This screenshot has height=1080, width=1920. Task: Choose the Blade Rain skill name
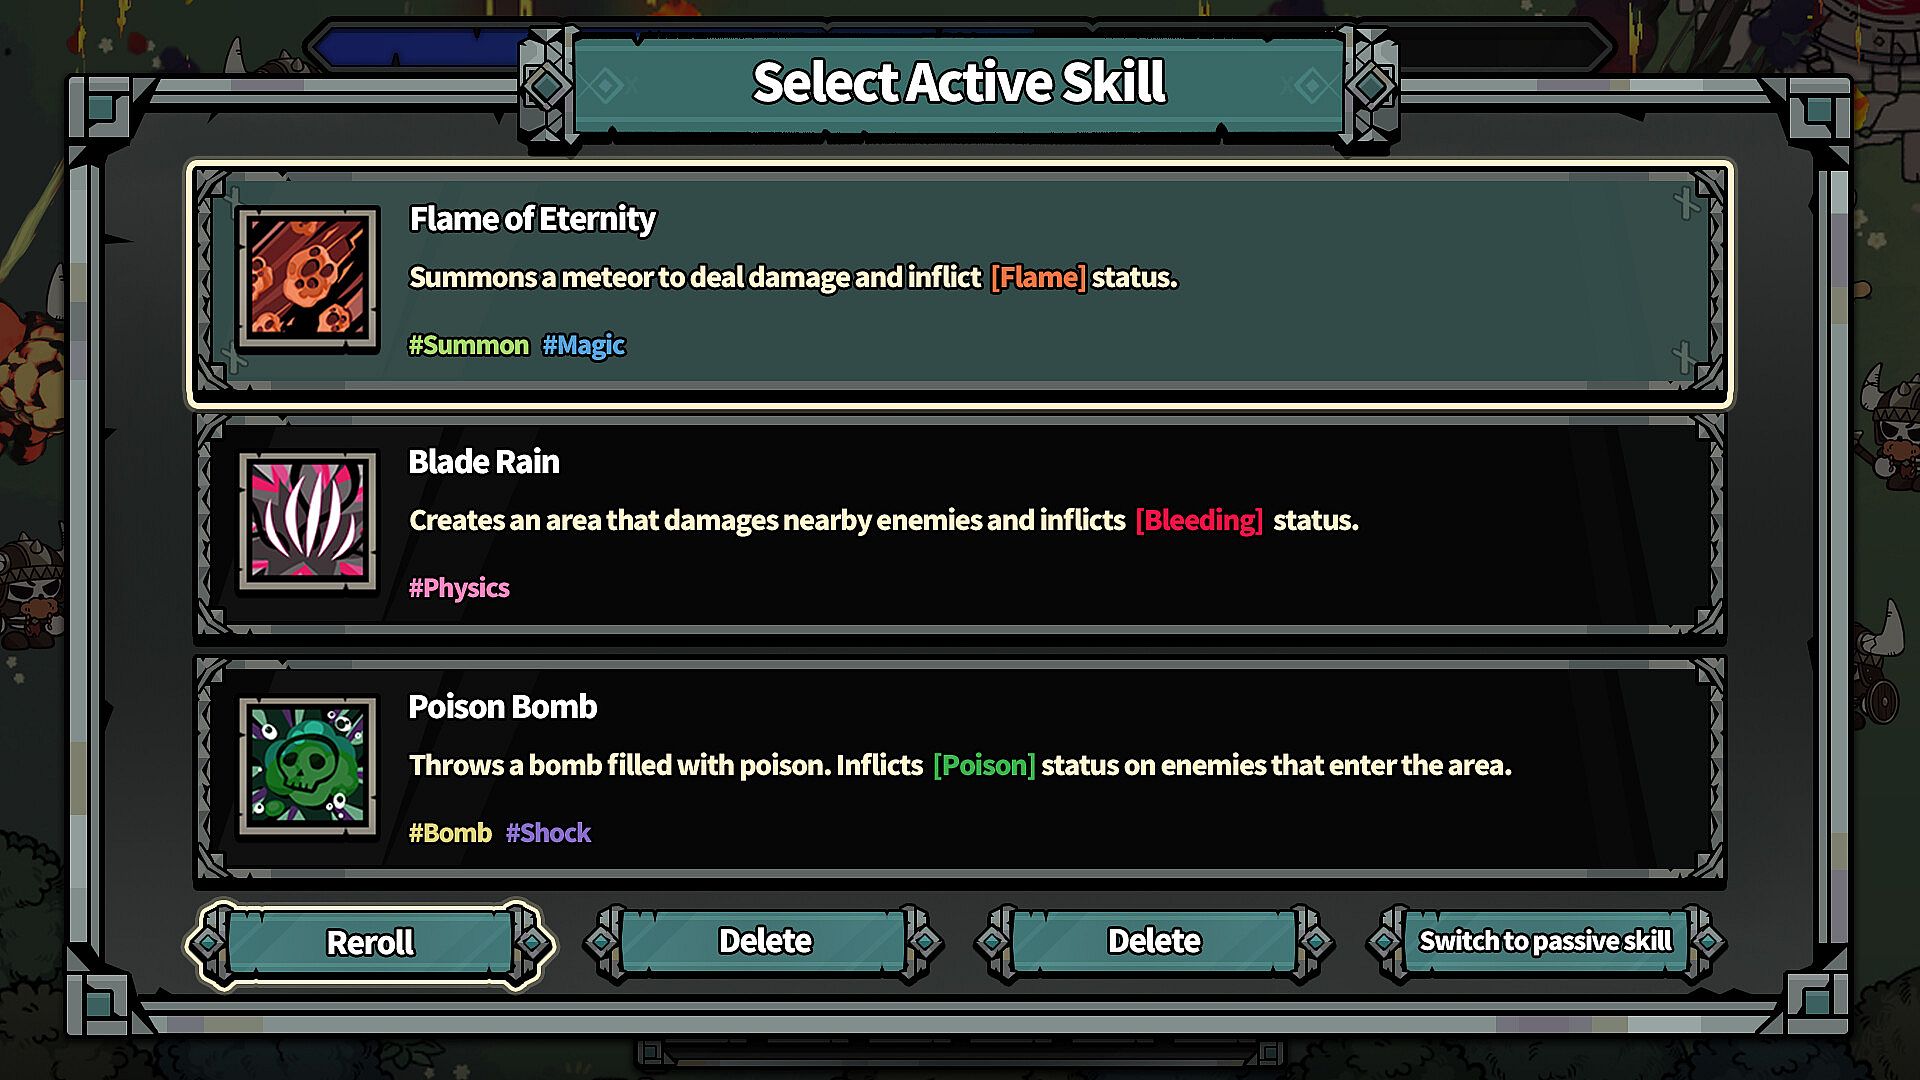tap(484, 462)
